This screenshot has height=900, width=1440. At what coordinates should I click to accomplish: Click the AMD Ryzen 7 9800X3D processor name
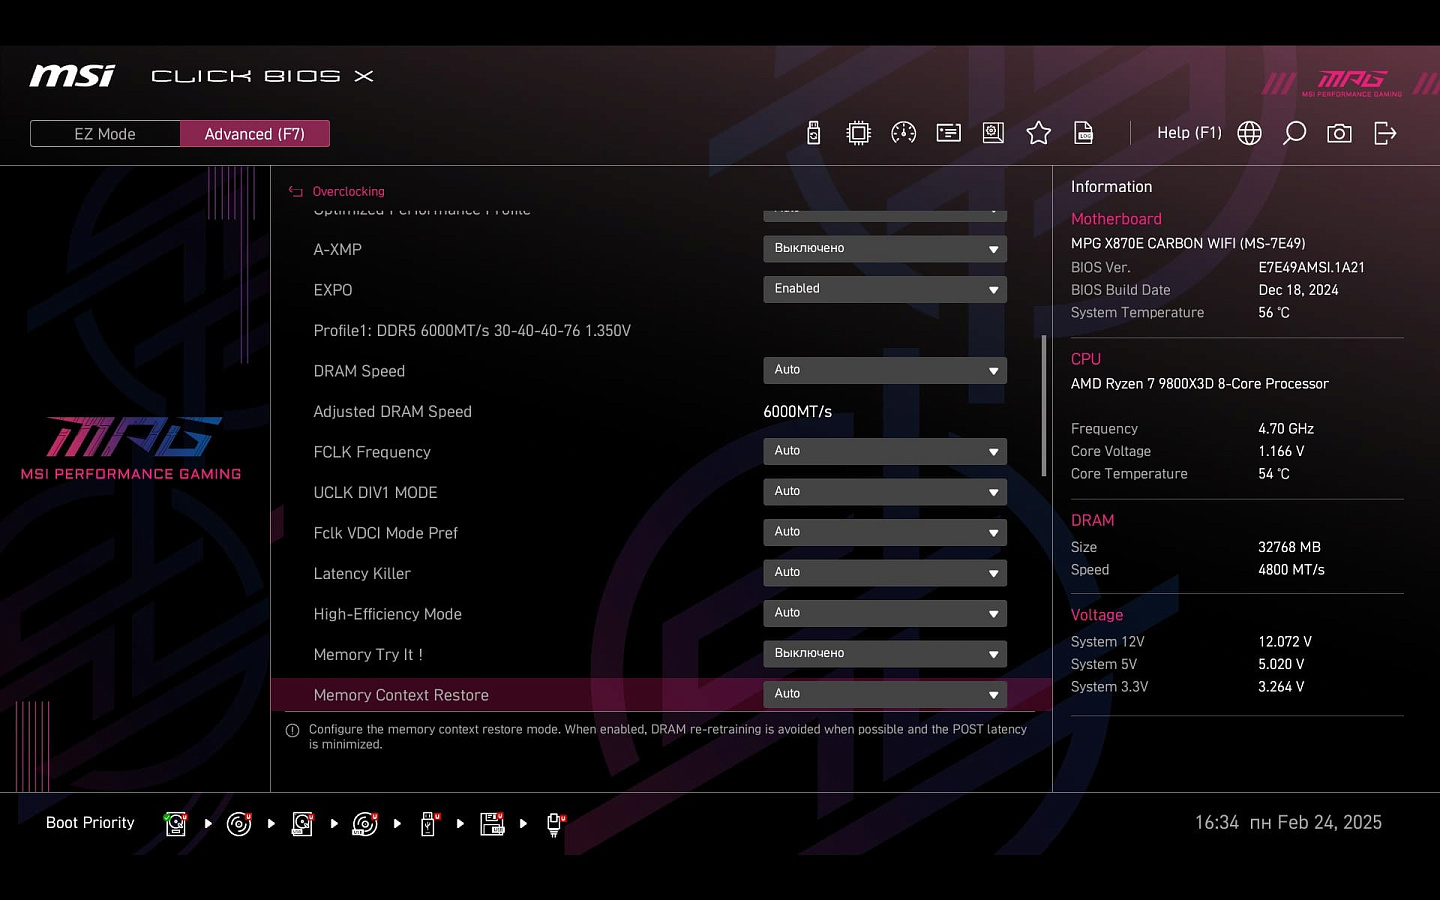click(1199, 384)
